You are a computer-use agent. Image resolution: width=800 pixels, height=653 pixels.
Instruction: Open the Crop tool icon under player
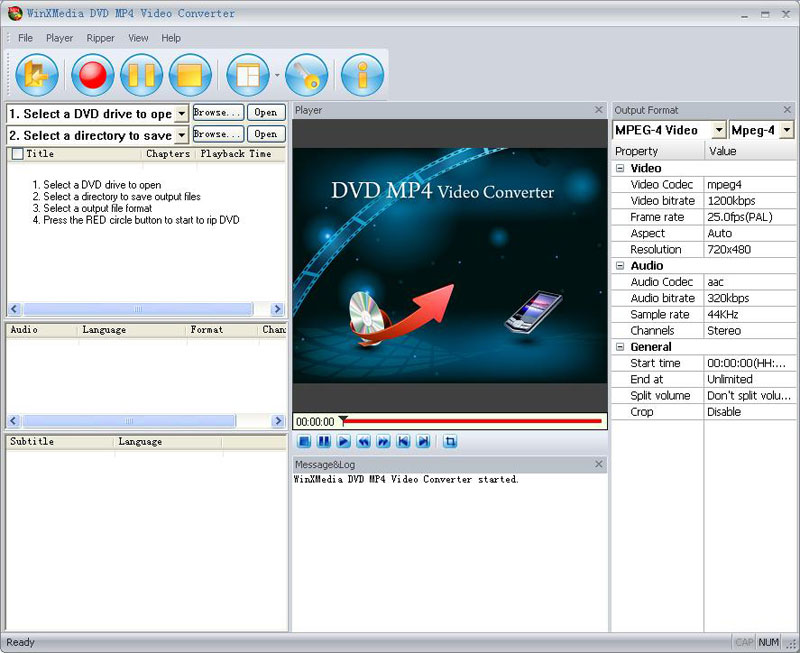coord(450,441)
